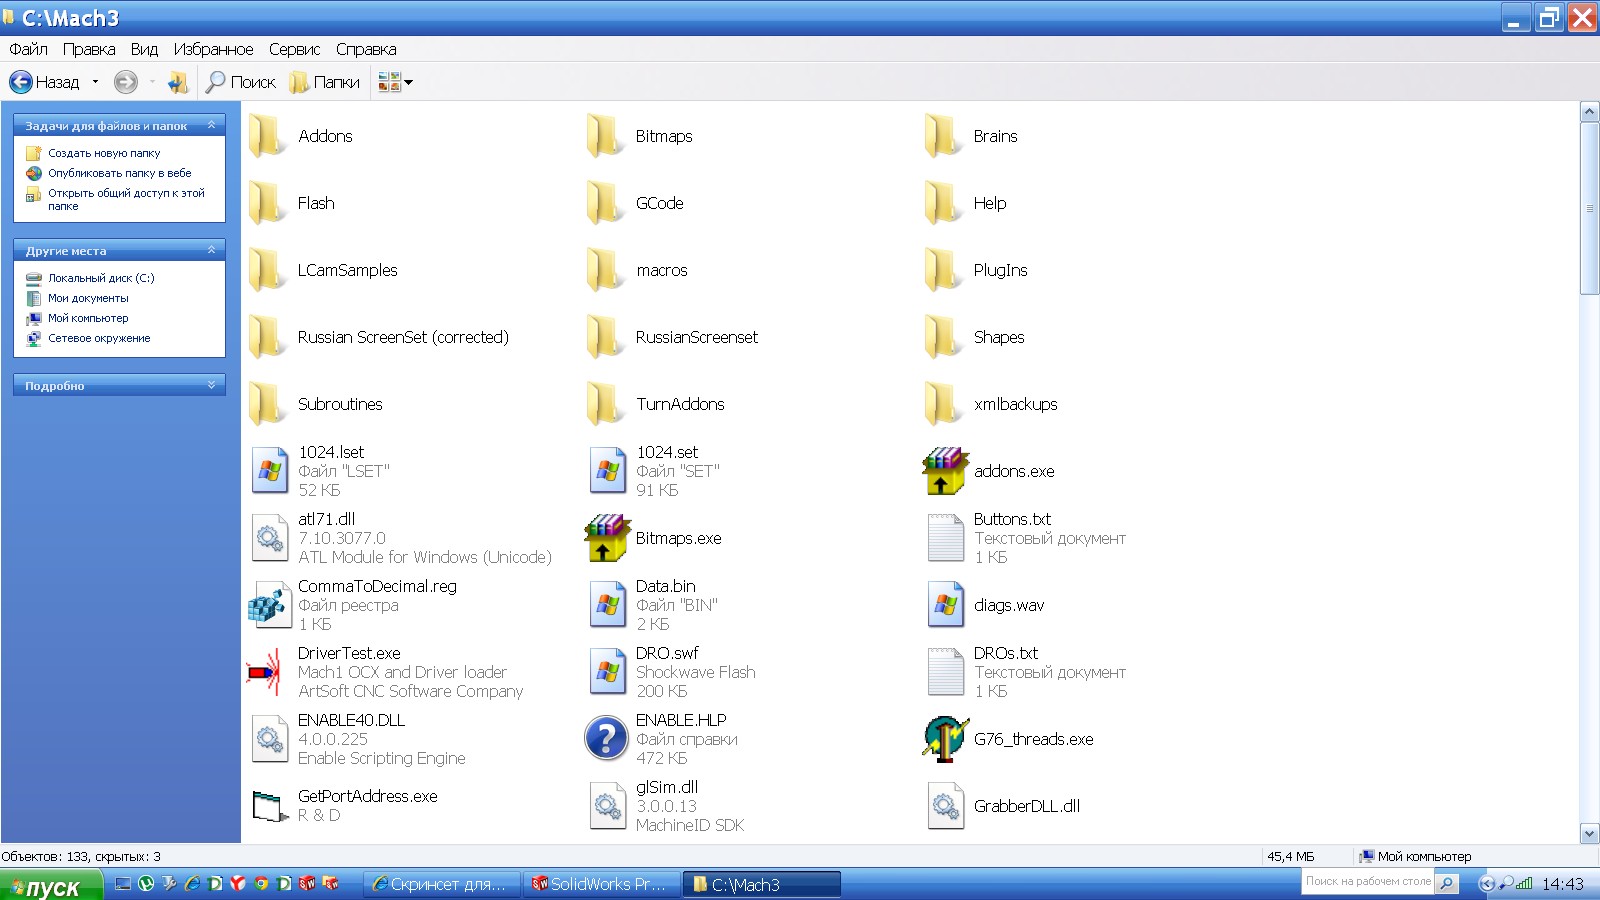Go to 'Мой компьютер' link
1600x900 pixels.
(88, 318)
